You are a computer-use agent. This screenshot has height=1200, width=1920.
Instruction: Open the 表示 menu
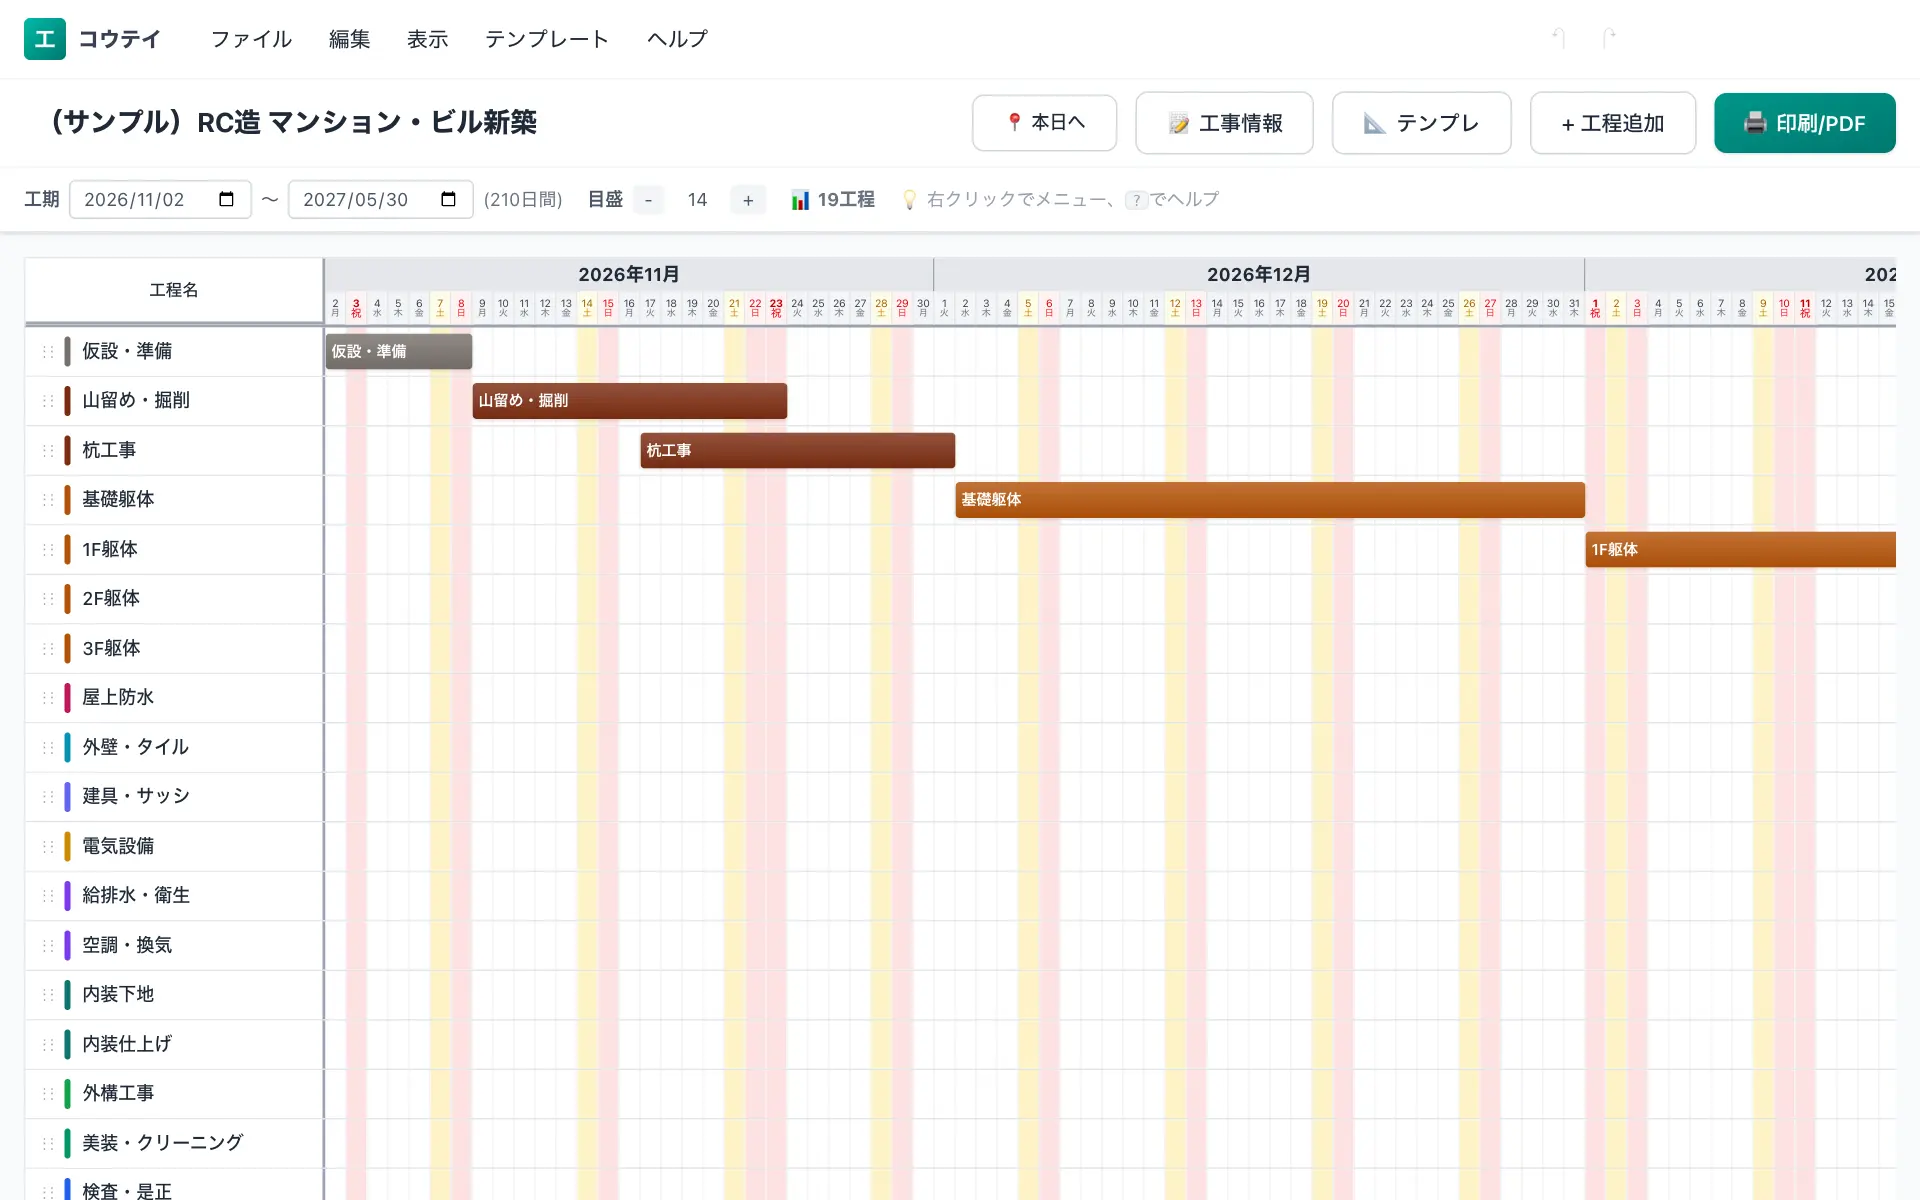[x=428, y=39]
